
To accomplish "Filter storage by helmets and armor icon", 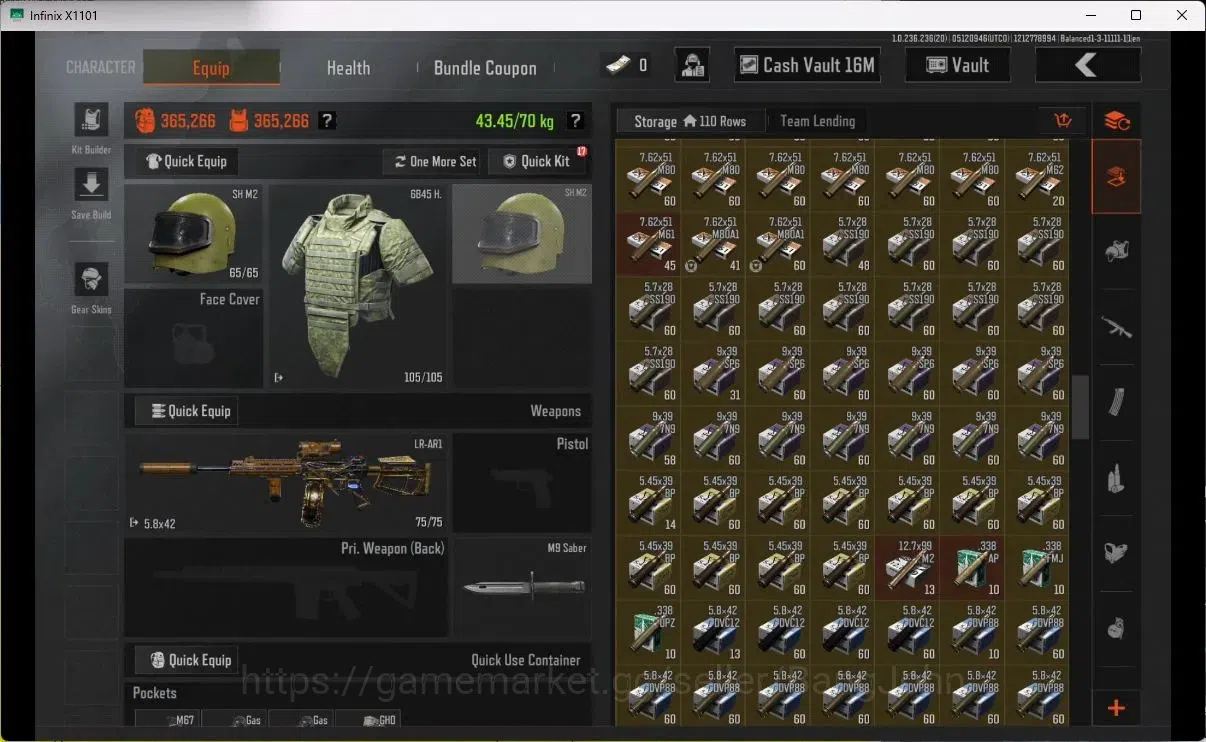I will [x=1117, y=252].
